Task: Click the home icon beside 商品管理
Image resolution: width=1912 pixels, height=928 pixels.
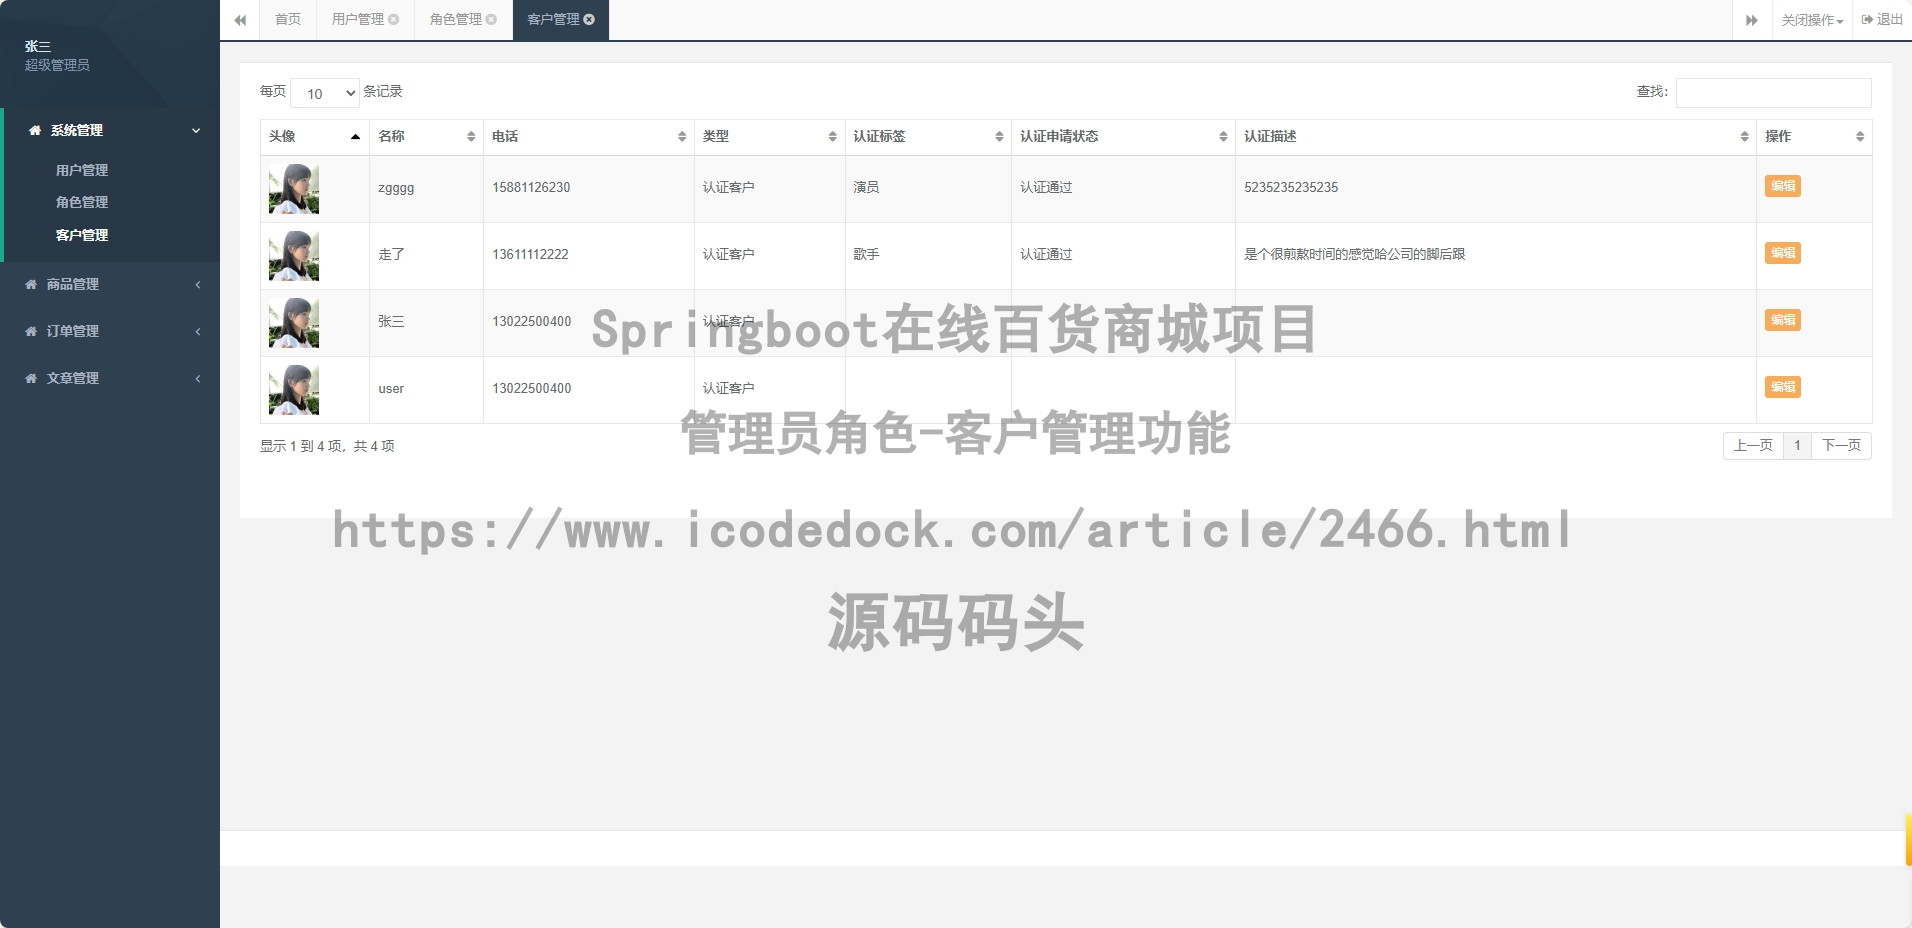Action: (x=31, y=285)
